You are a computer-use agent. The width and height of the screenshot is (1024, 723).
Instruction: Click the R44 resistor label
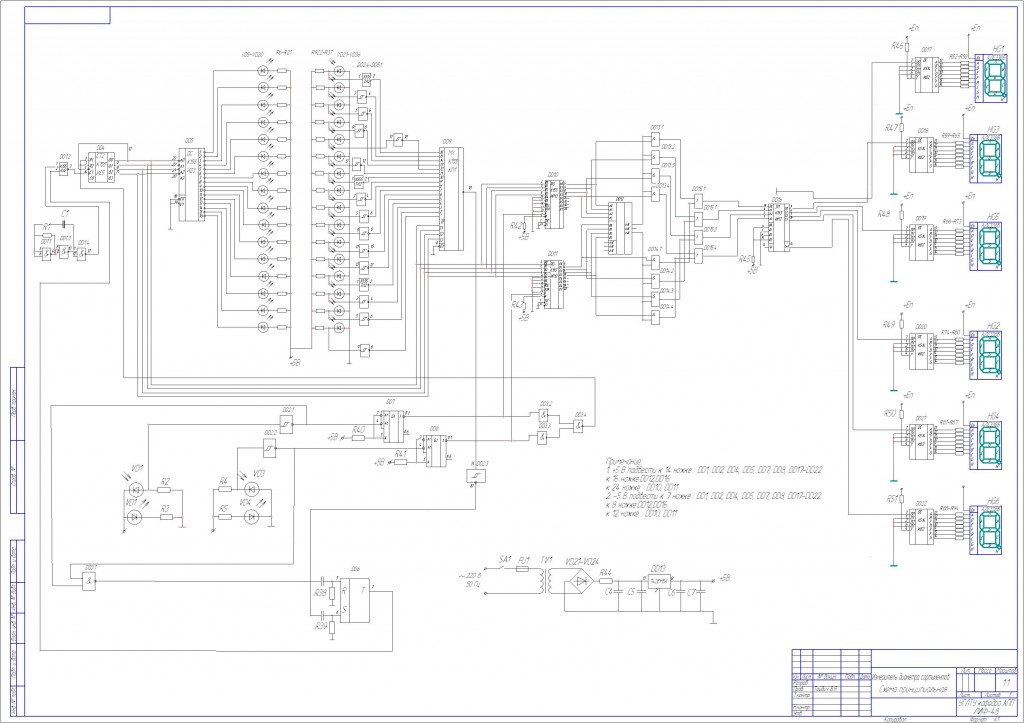605,571
